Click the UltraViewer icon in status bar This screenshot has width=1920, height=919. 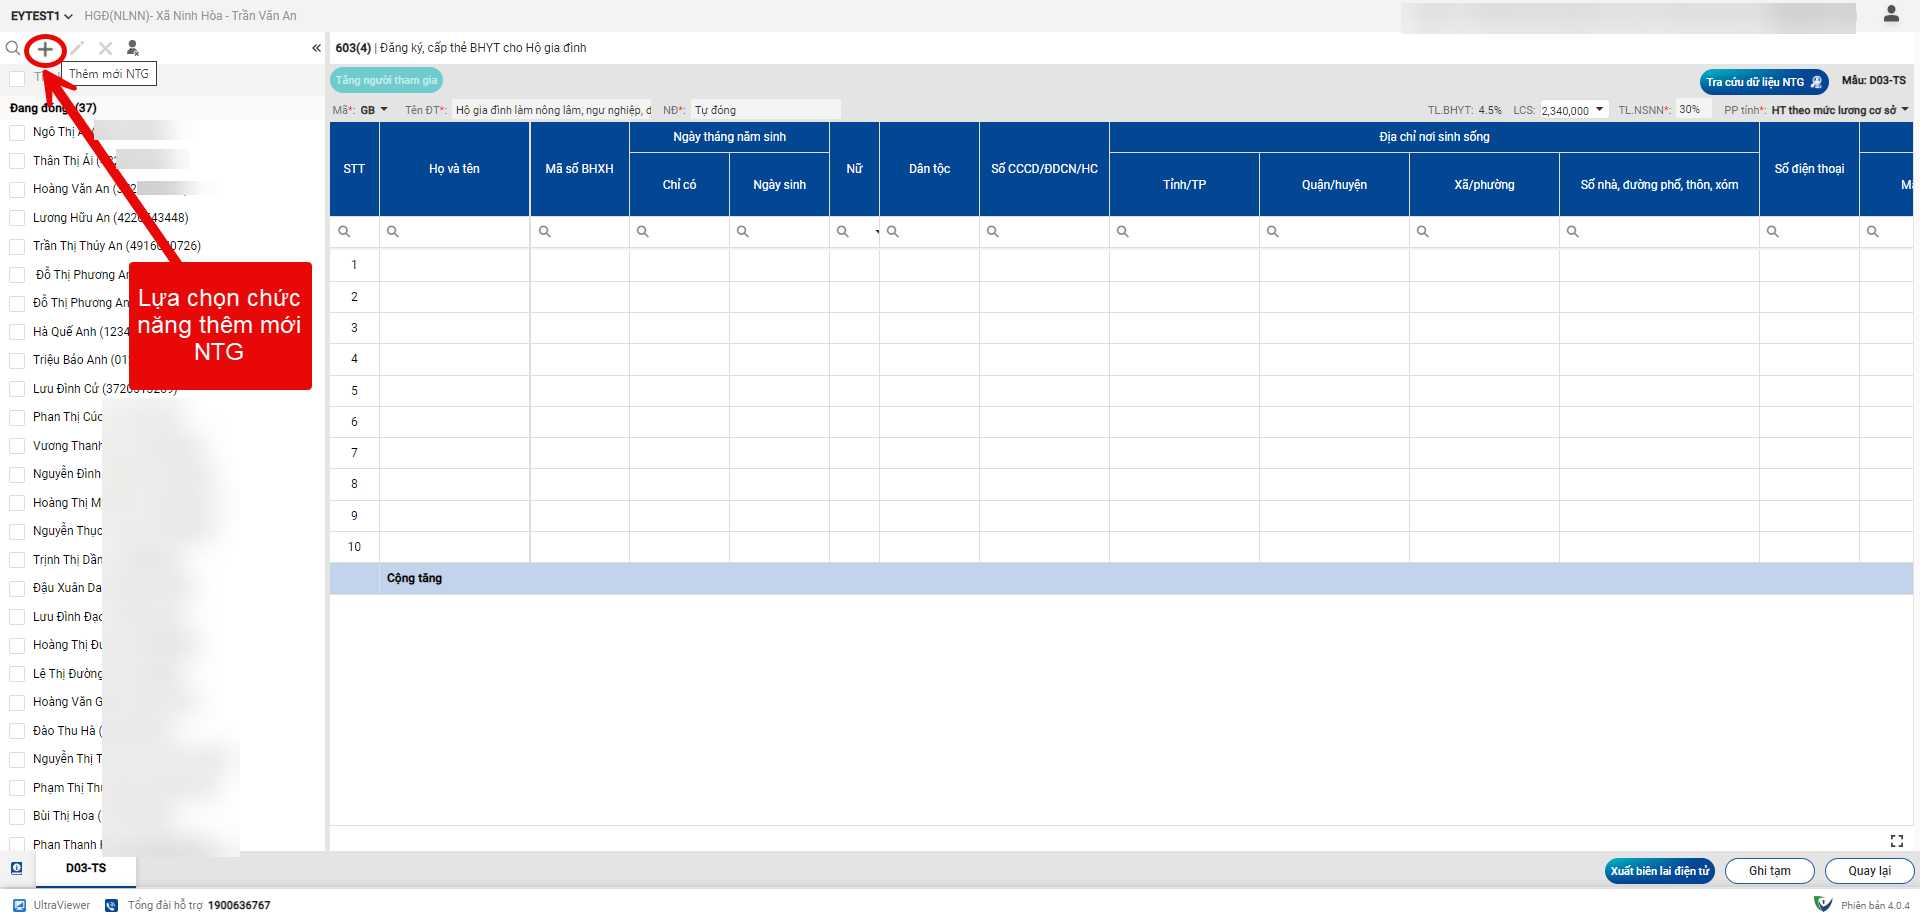(x=20, y=905)
